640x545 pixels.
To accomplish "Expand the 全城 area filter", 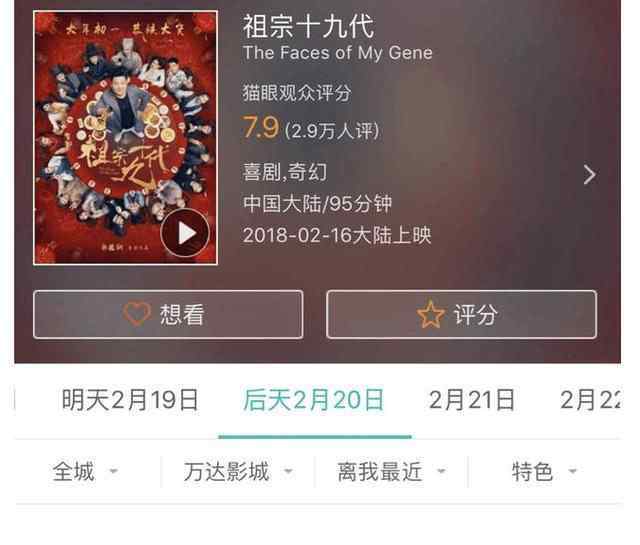I will pos(86,472).
